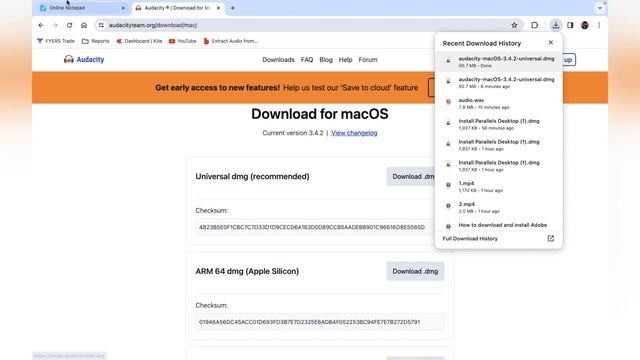Switch to the Online Notepad tab
Screen dimensions: 640x360
click(82, 8)
